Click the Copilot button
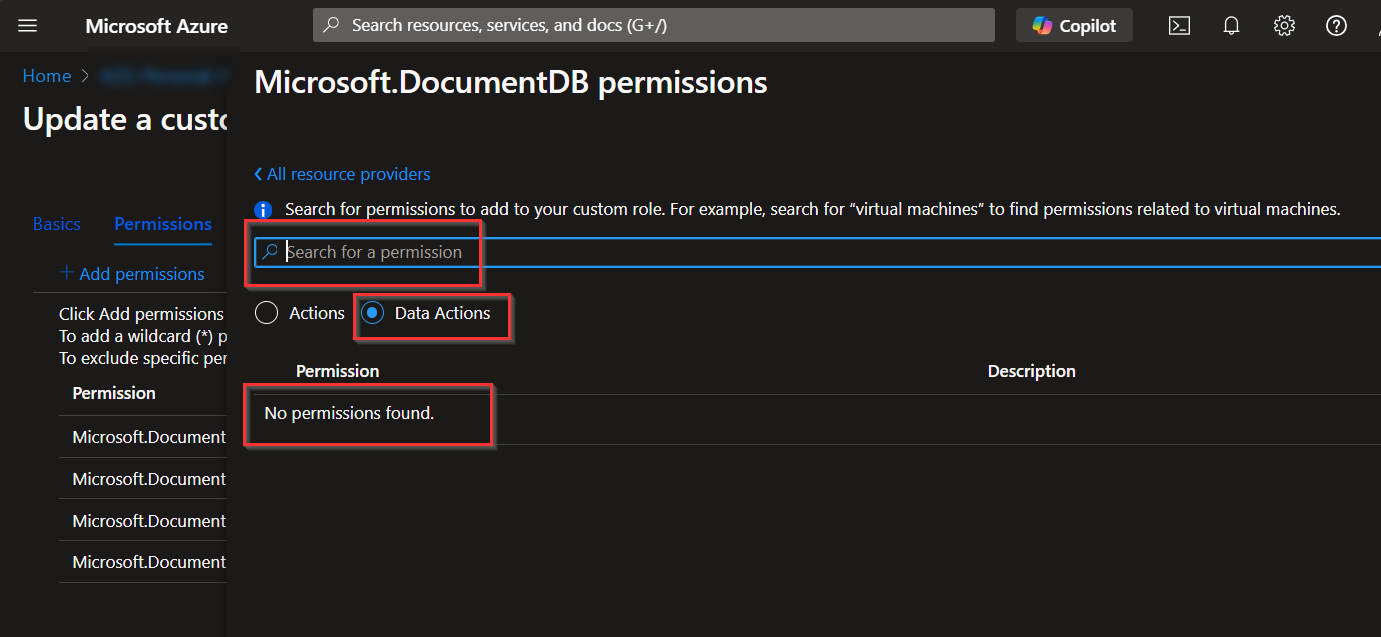The image size is (1381, 637). coord(1074,26)
